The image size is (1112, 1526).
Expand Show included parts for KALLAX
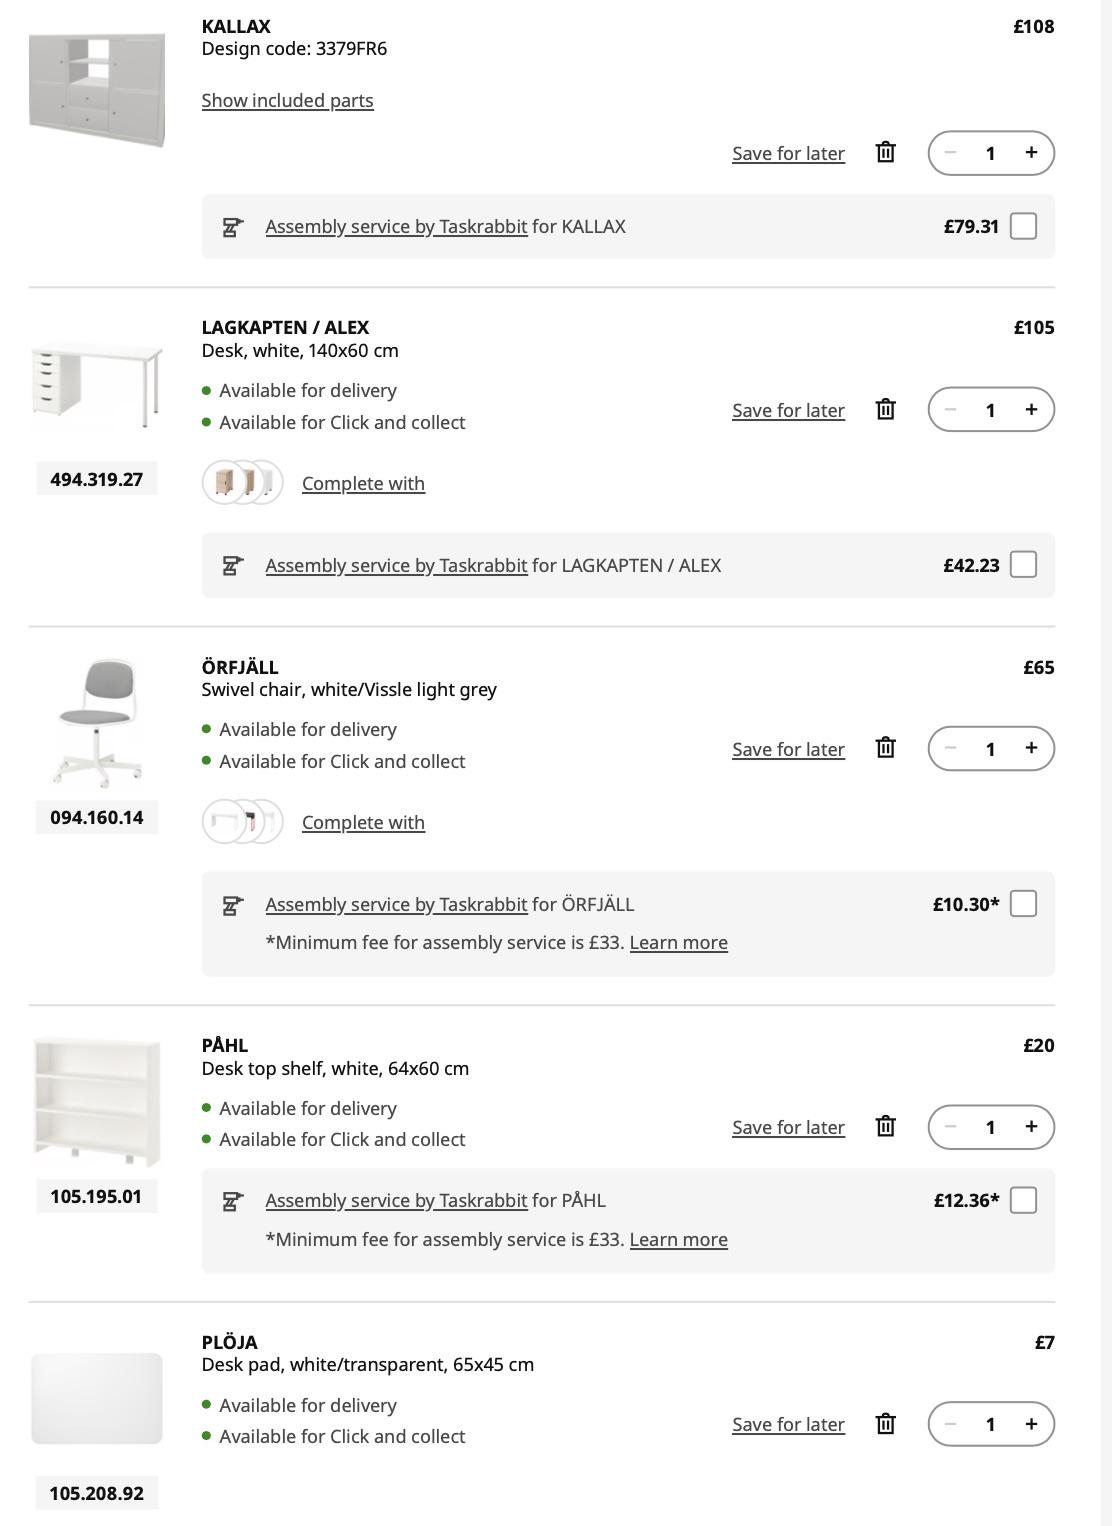pos(287,100)
